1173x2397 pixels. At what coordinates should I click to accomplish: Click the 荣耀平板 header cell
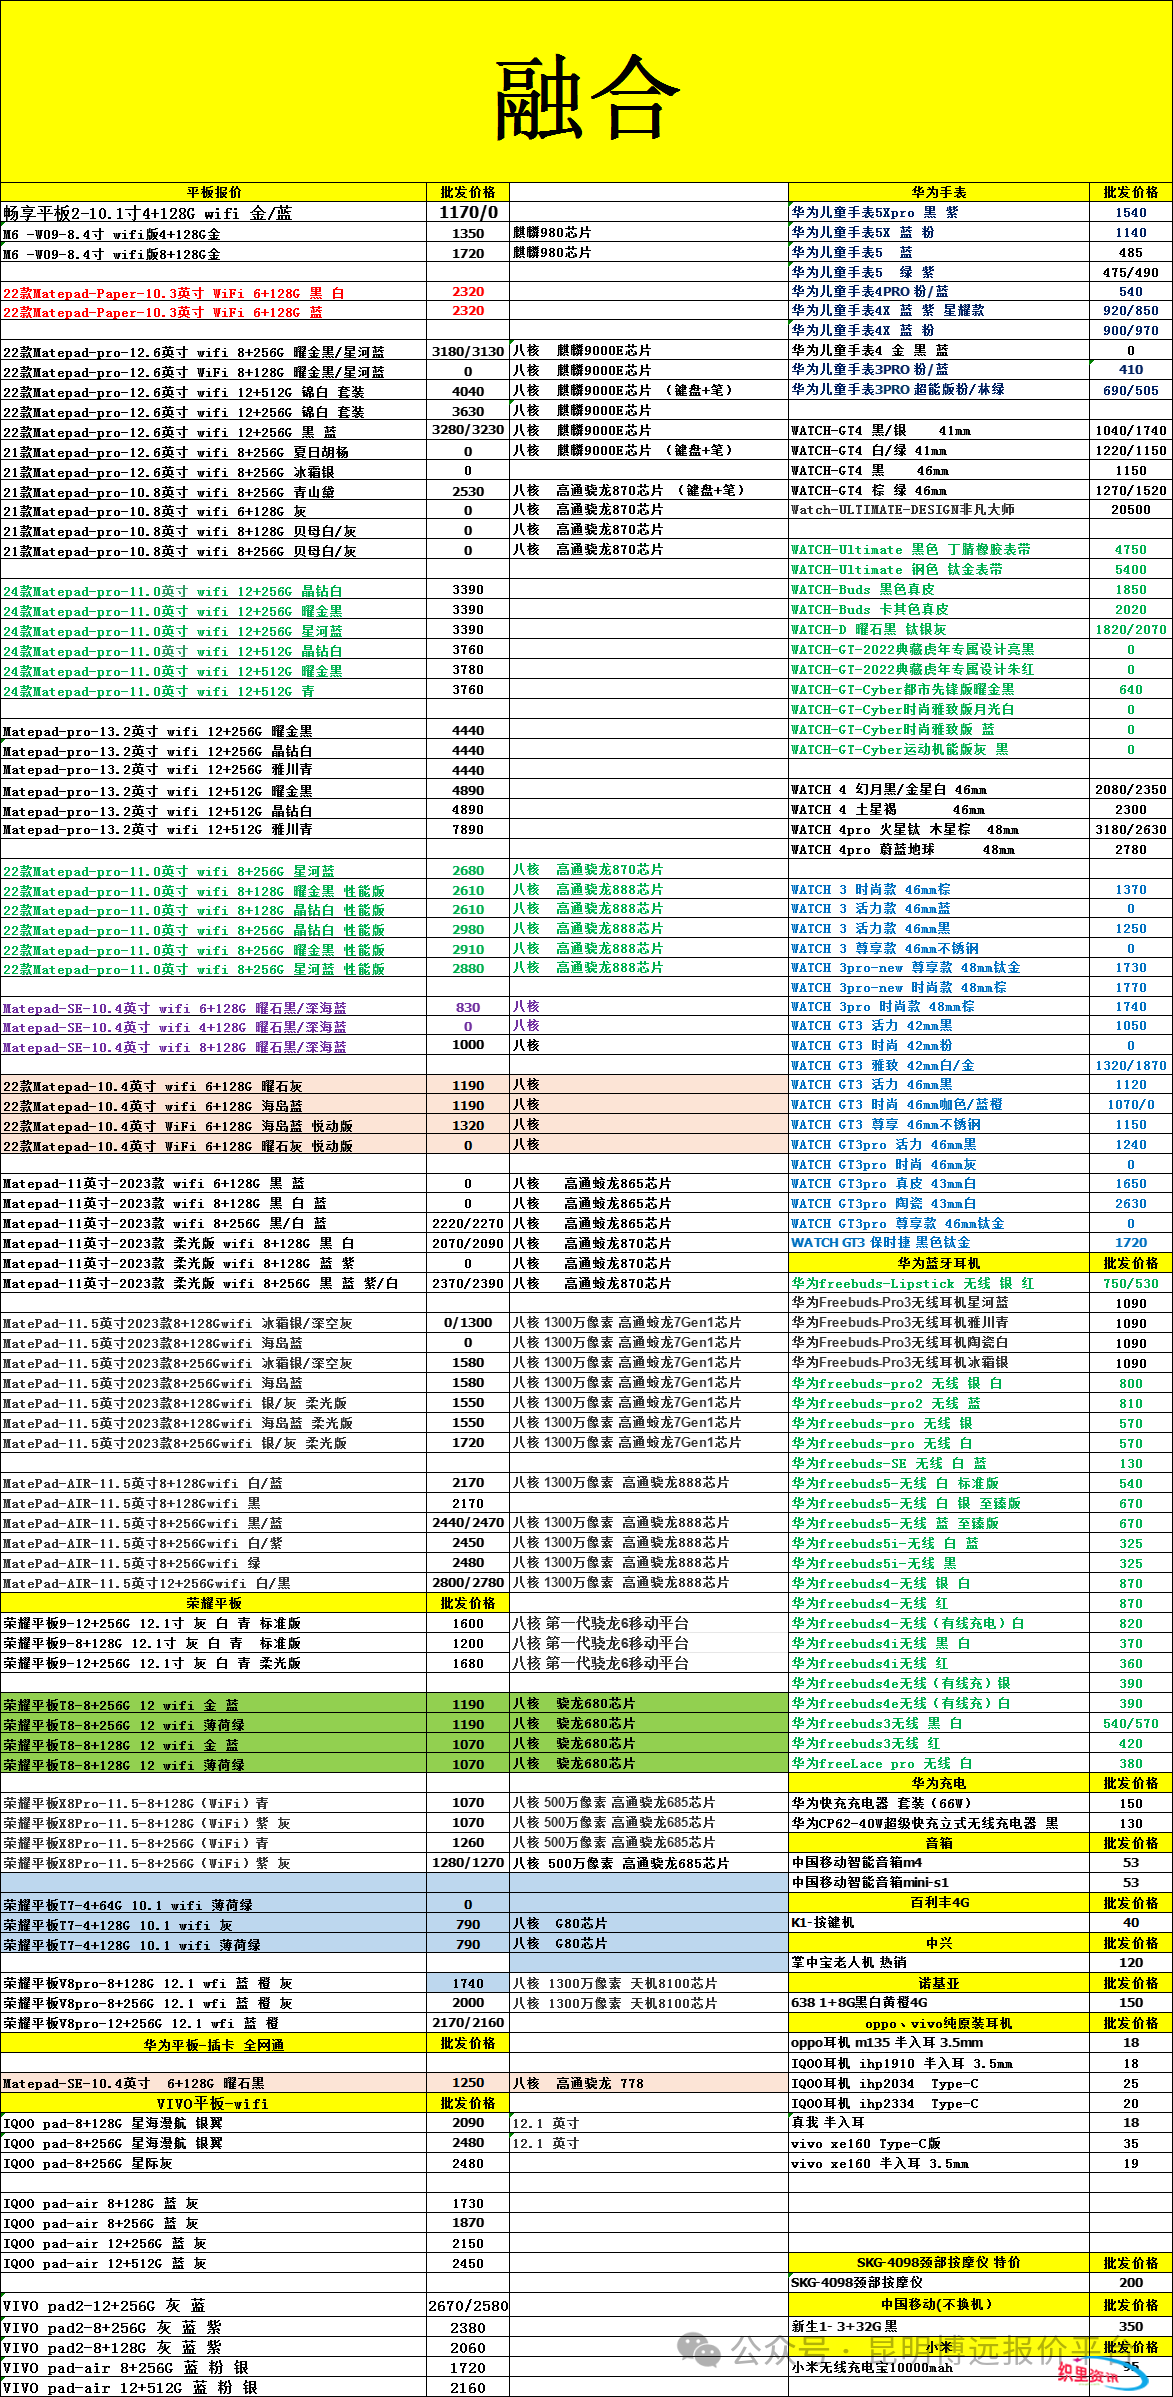(214, 1603)
